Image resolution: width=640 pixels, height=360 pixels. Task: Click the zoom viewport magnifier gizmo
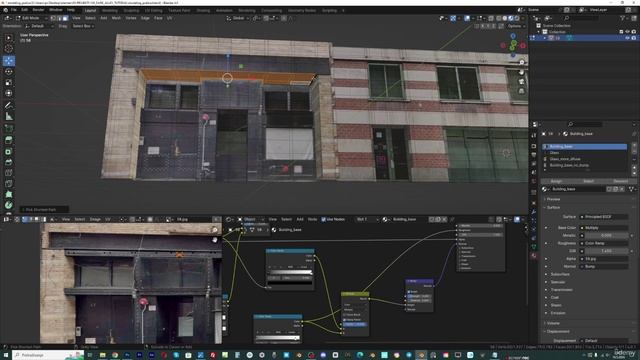click(x=521, y=62)
